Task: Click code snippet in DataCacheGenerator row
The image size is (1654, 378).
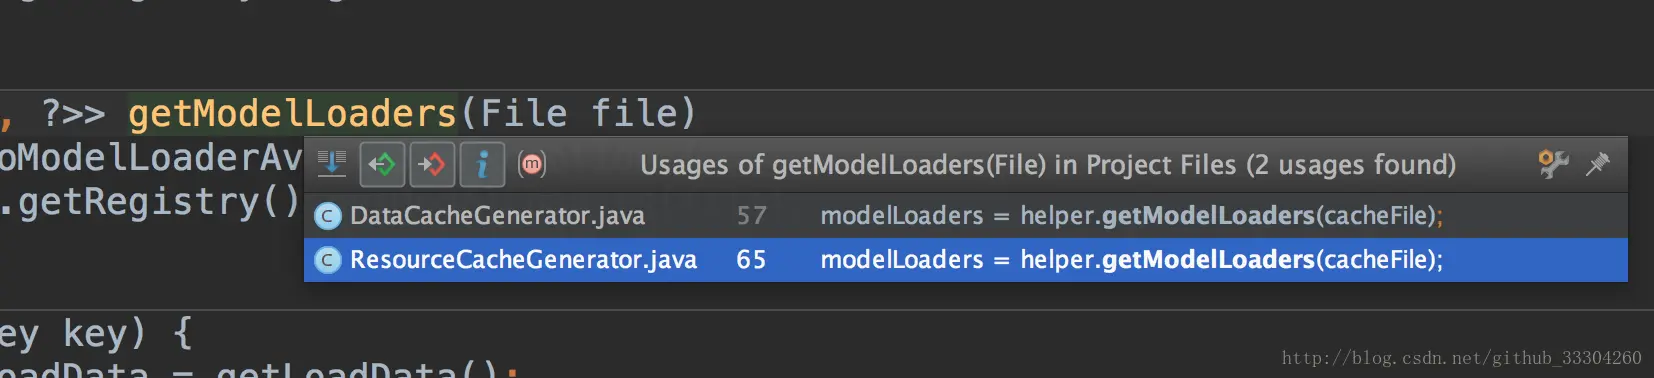Action: coord(1131,216)
